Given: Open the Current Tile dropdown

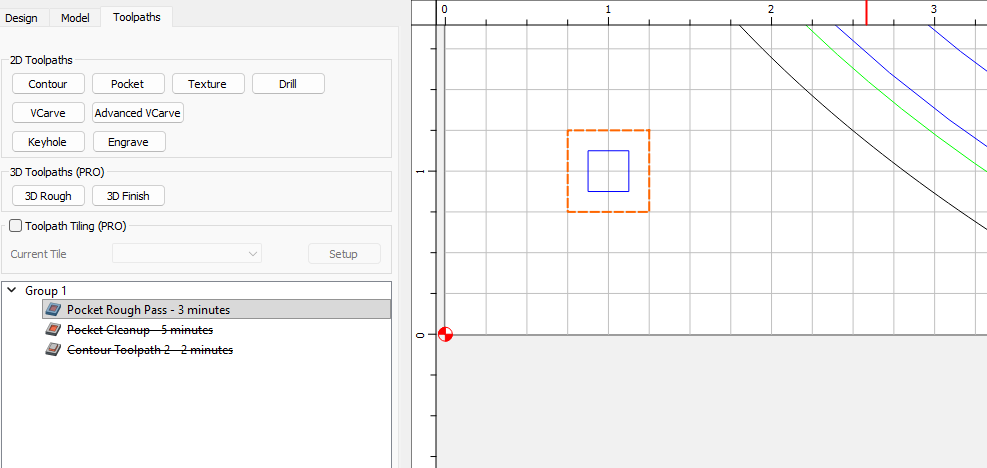Looking at the screenshot, I should coord(187,254).
